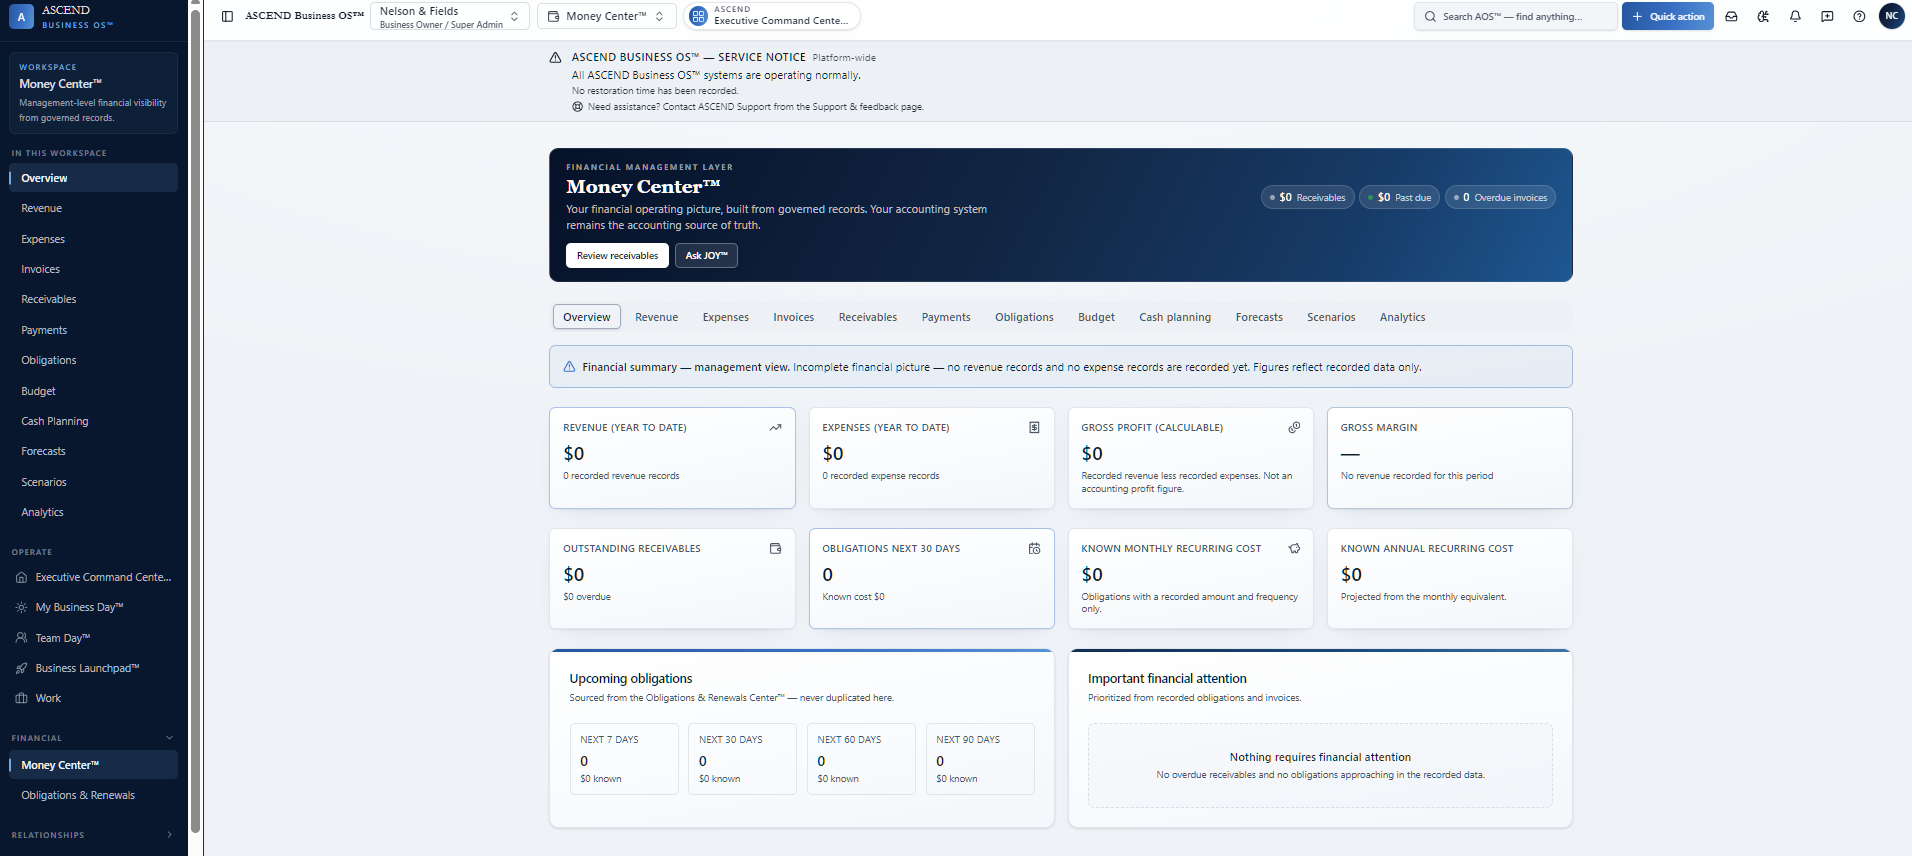Open the Receivables tab
This screenshot has height=856, width=1912.
(x=867, y=317)
